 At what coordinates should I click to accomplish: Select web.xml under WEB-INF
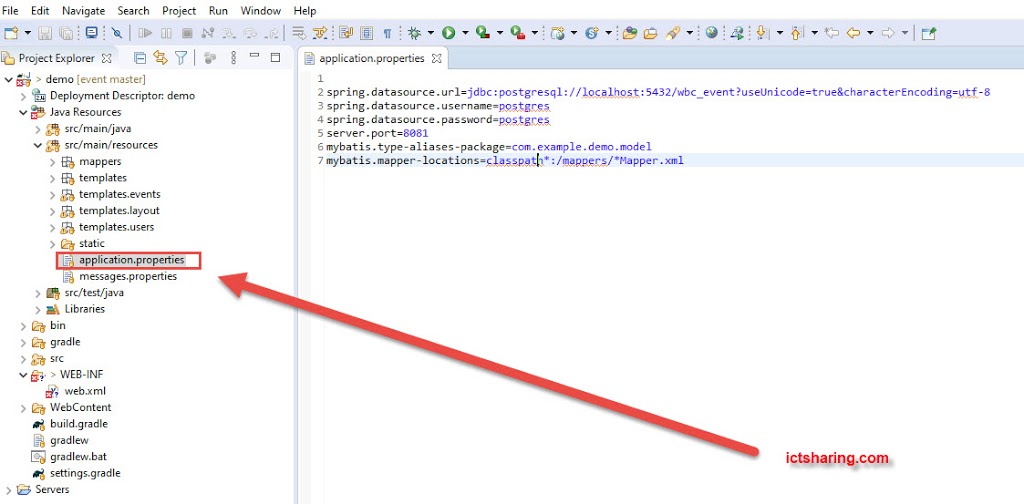[85, 391]
